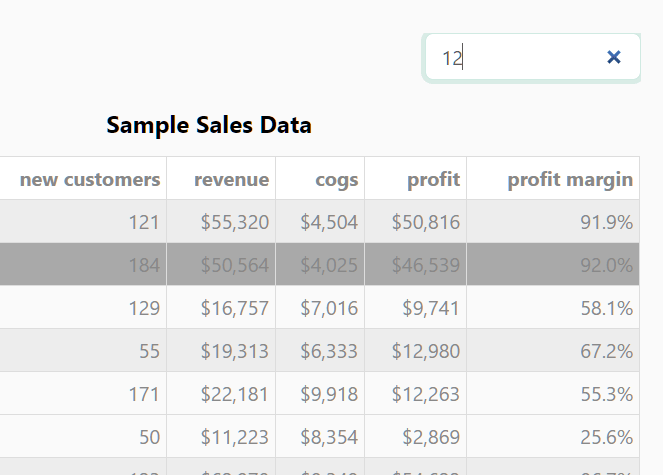Screen dimensions: 663x475
Task: Select the new customers cell showing 171
Action: coord(144,394)
